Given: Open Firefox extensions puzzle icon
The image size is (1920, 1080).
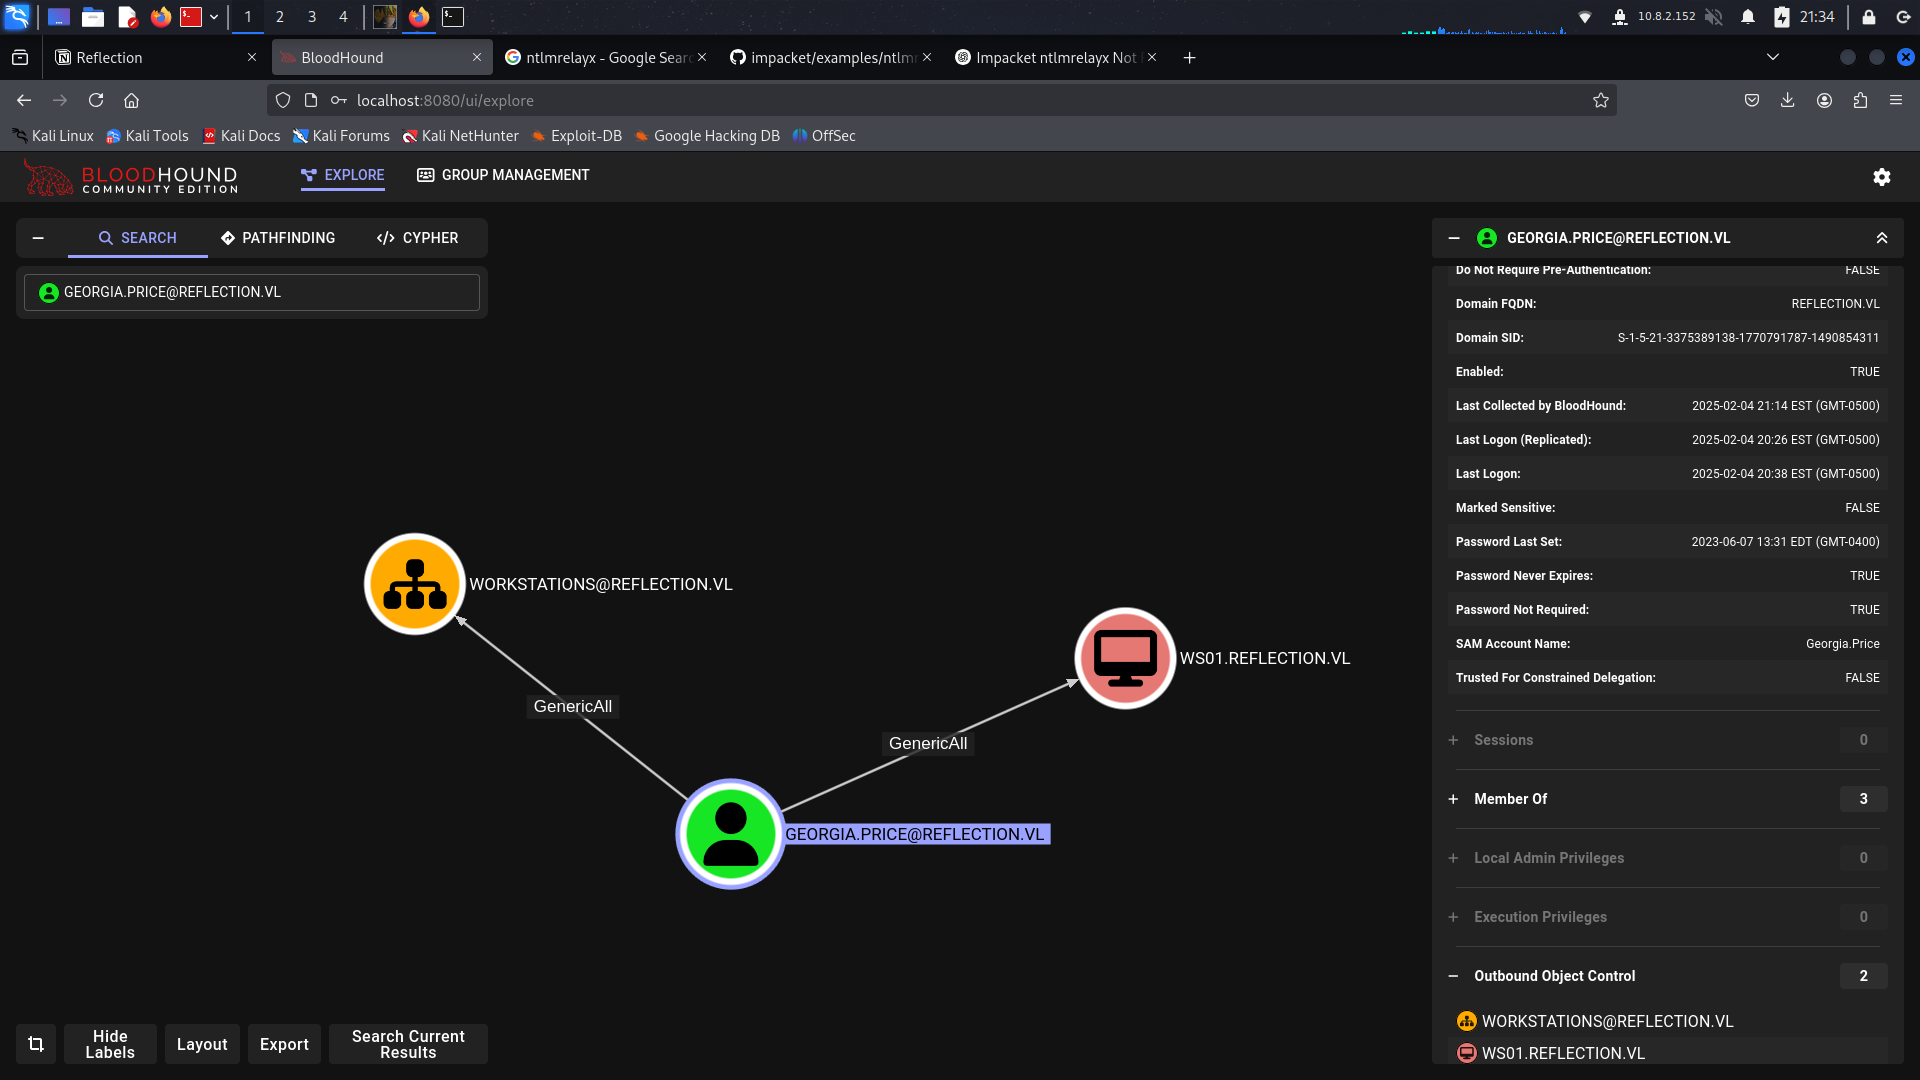Looking at the screenshot, I should (1860, 100).
